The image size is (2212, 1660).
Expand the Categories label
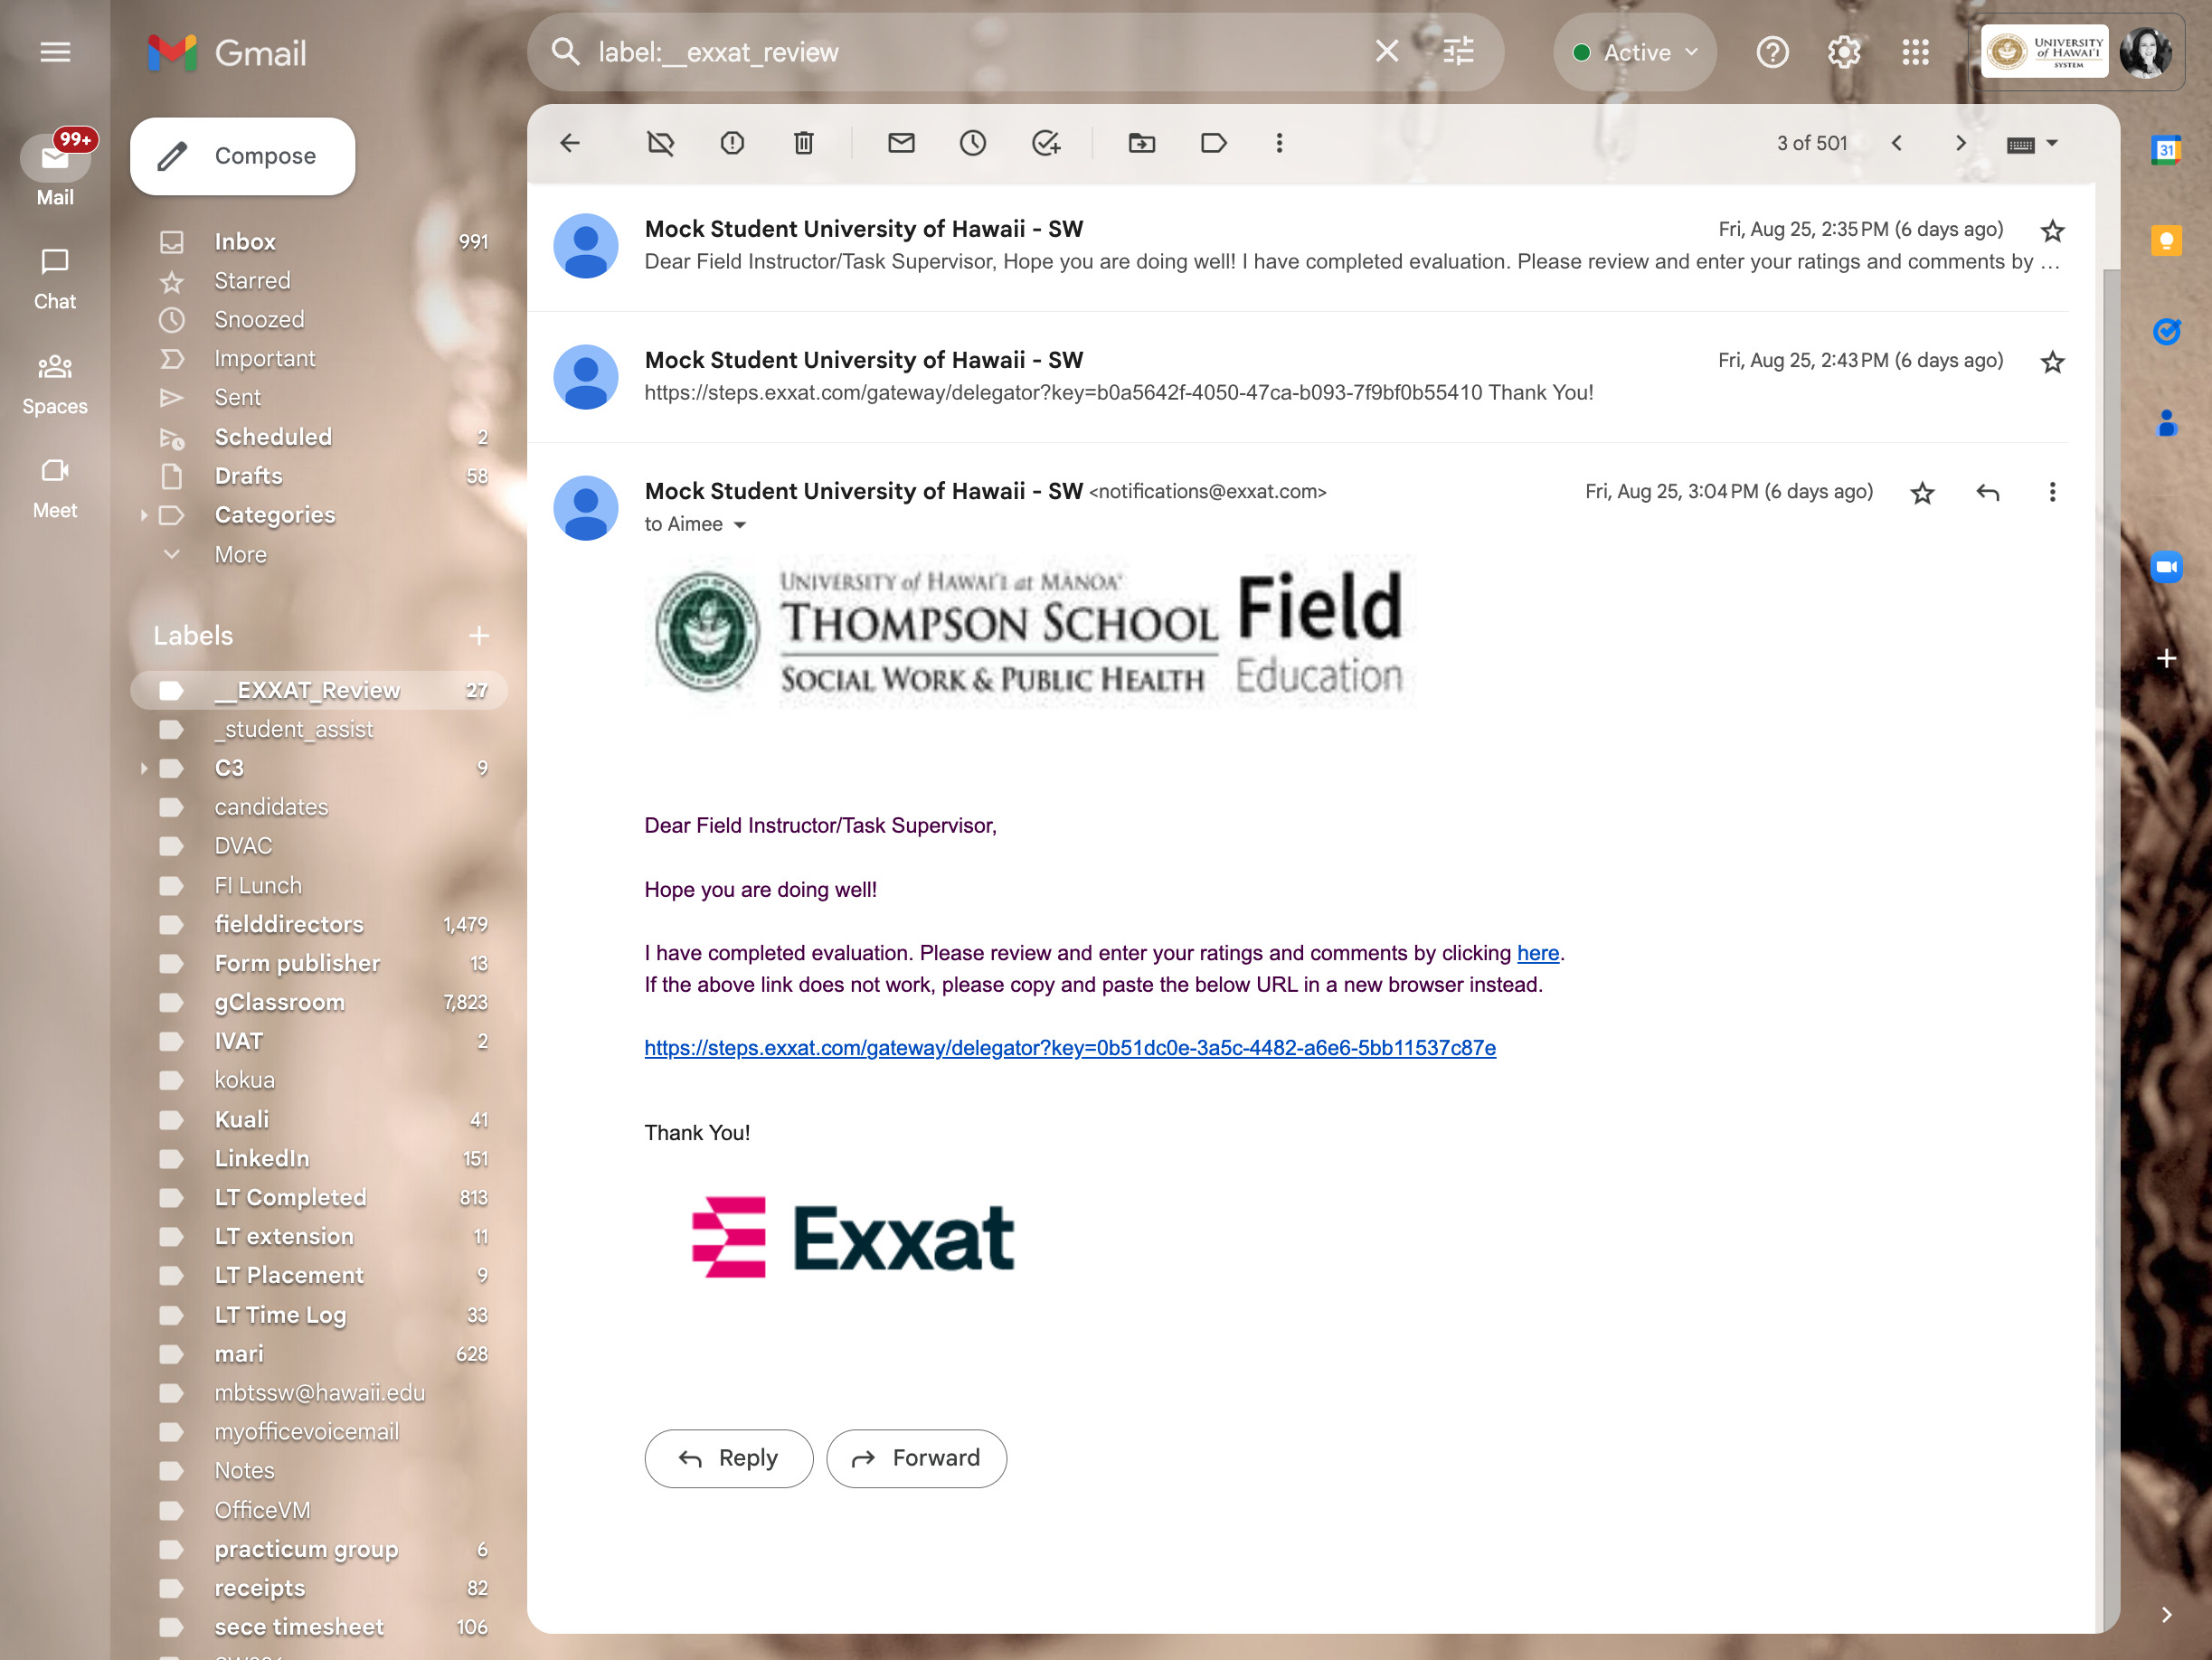click(x=144, y=515)
